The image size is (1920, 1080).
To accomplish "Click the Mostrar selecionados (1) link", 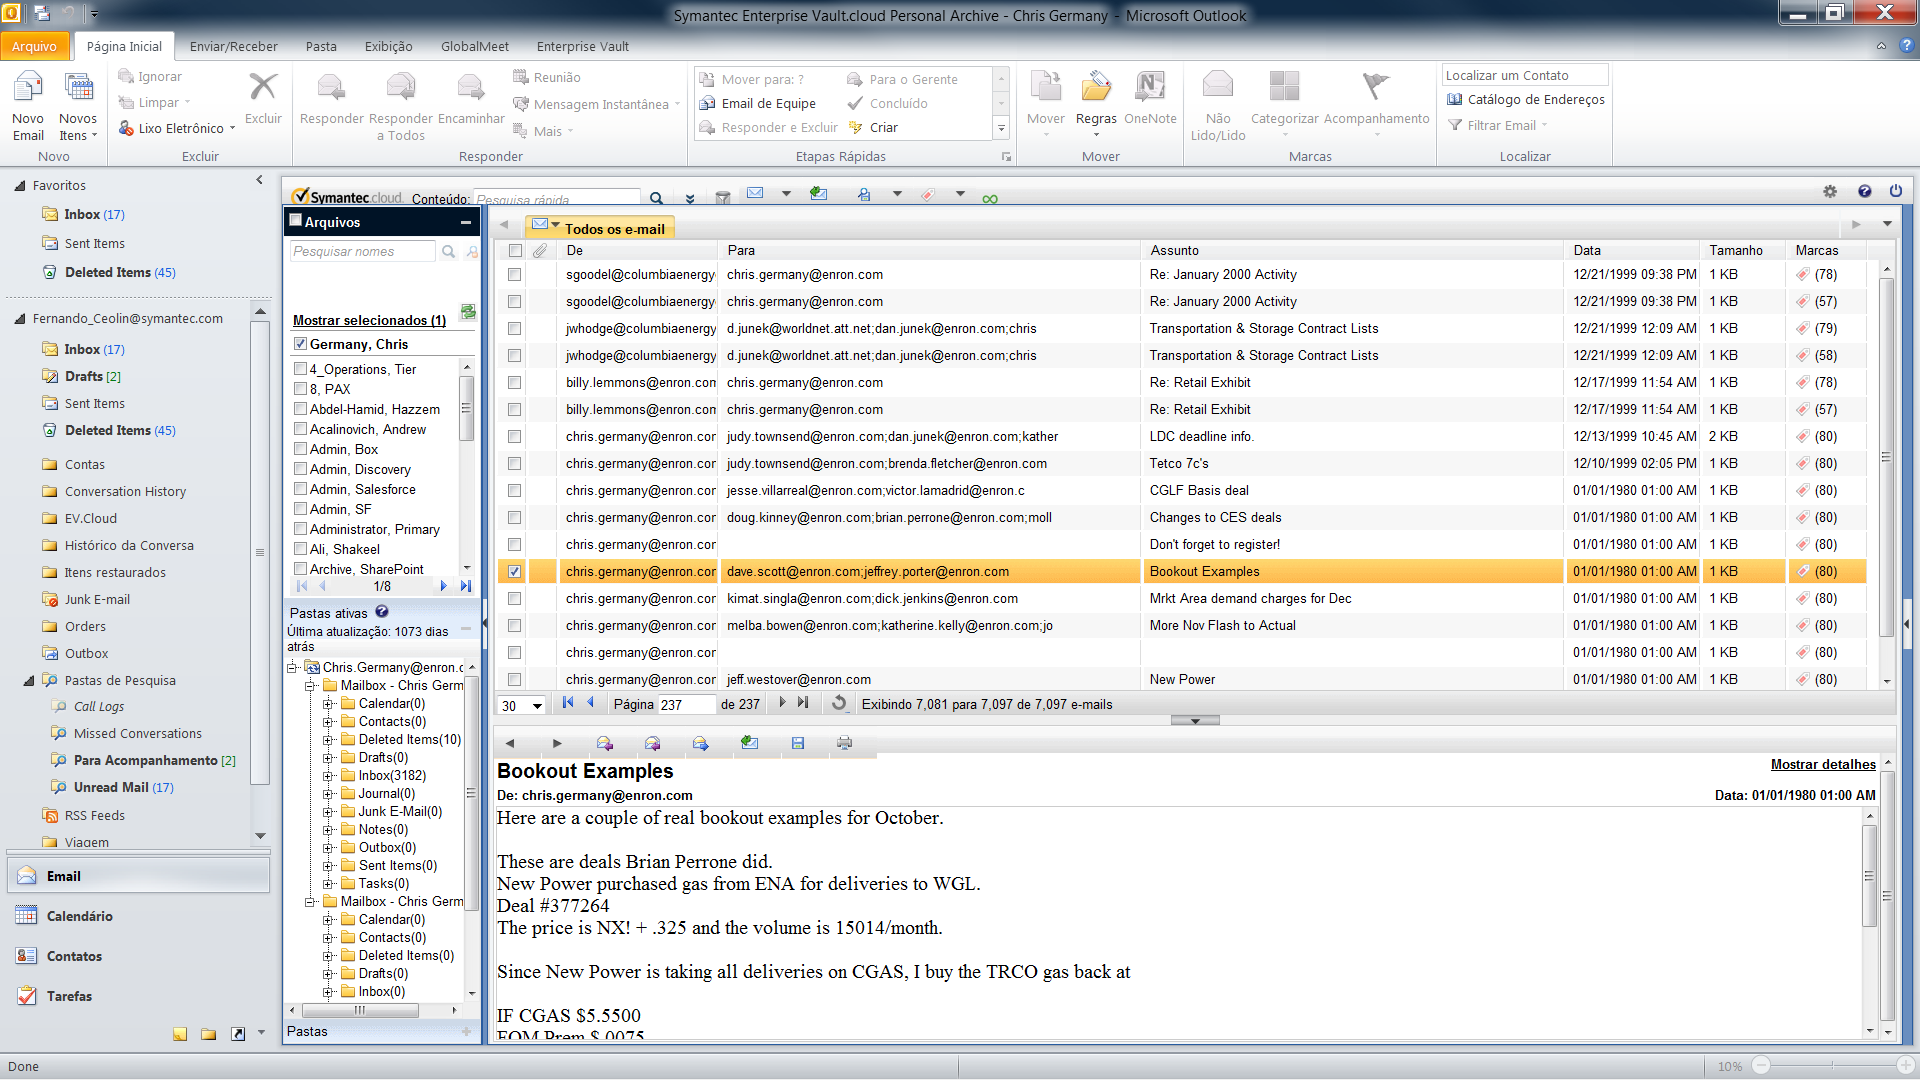I will pyautogui.click(x=369, y=320).
